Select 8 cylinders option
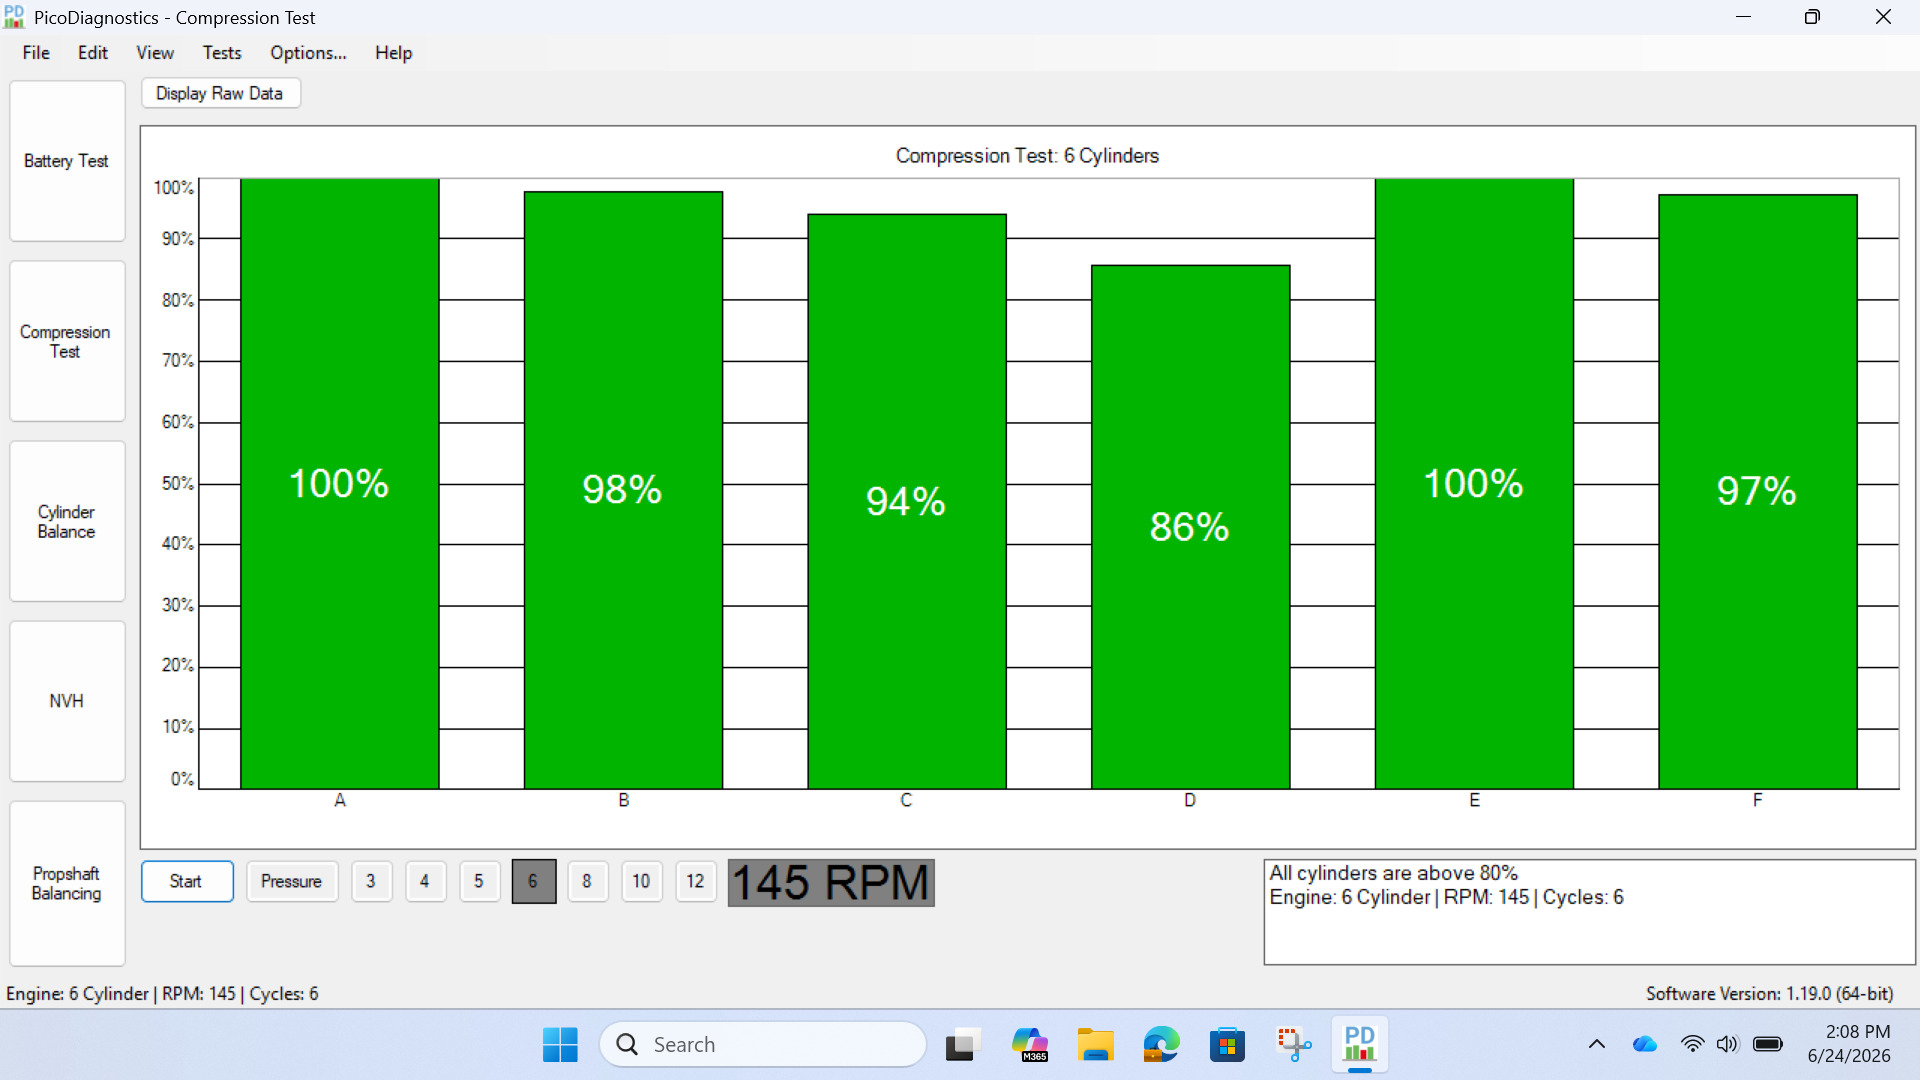The height and width of the screenshot is (1080, 1920). coord(587,881)
